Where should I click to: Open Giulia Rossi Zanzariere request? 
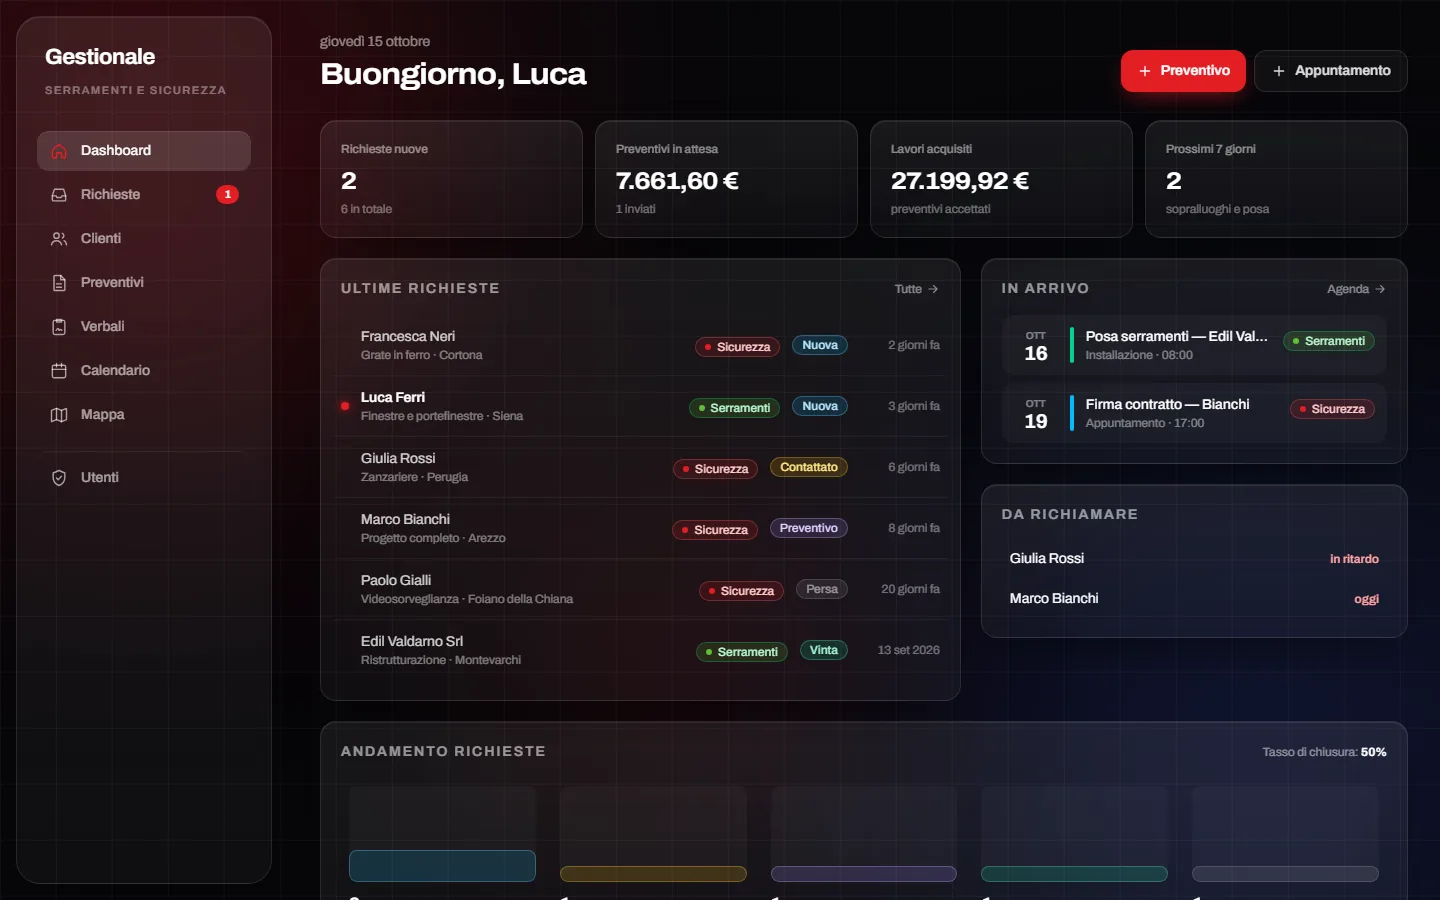(x=640, y=467)
